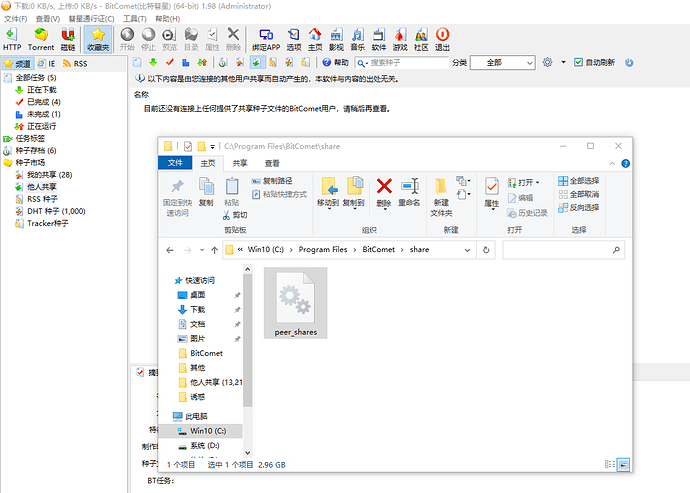The height and width of the screenshot is (493, 690).
Task: Open a Torrent file via toolbar
Action: click(x=41, y=39)
